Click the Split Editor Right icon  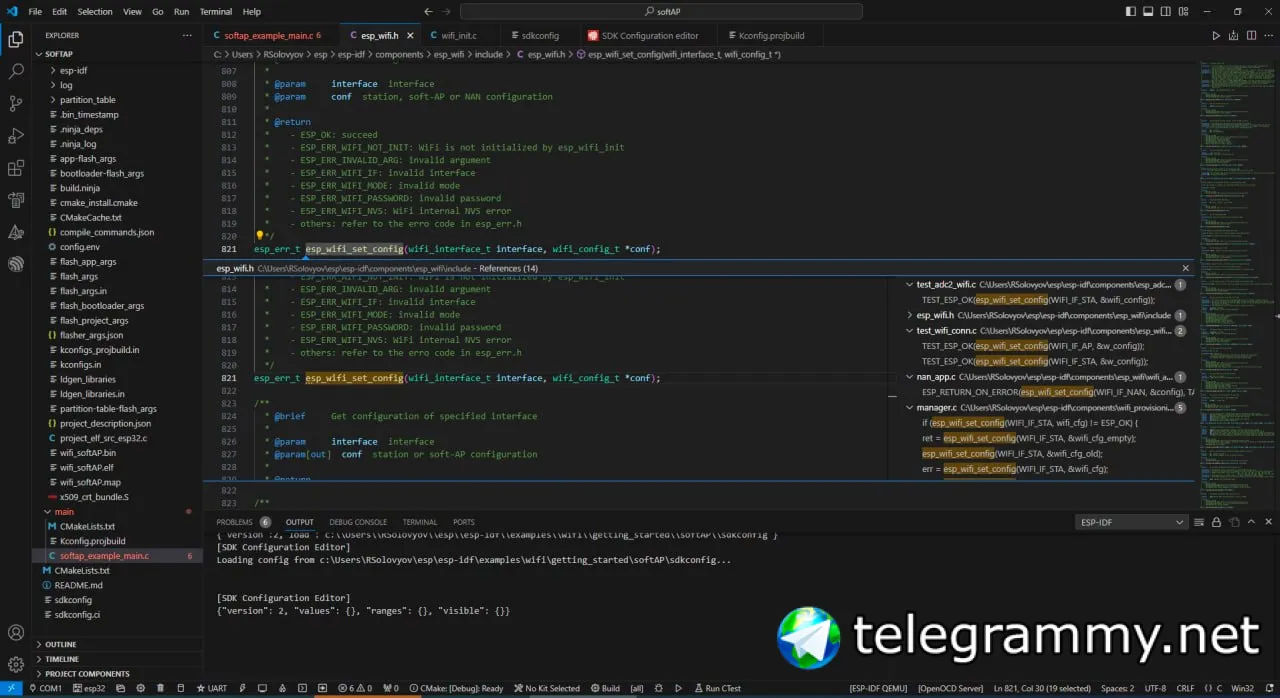pos(1251,36)
